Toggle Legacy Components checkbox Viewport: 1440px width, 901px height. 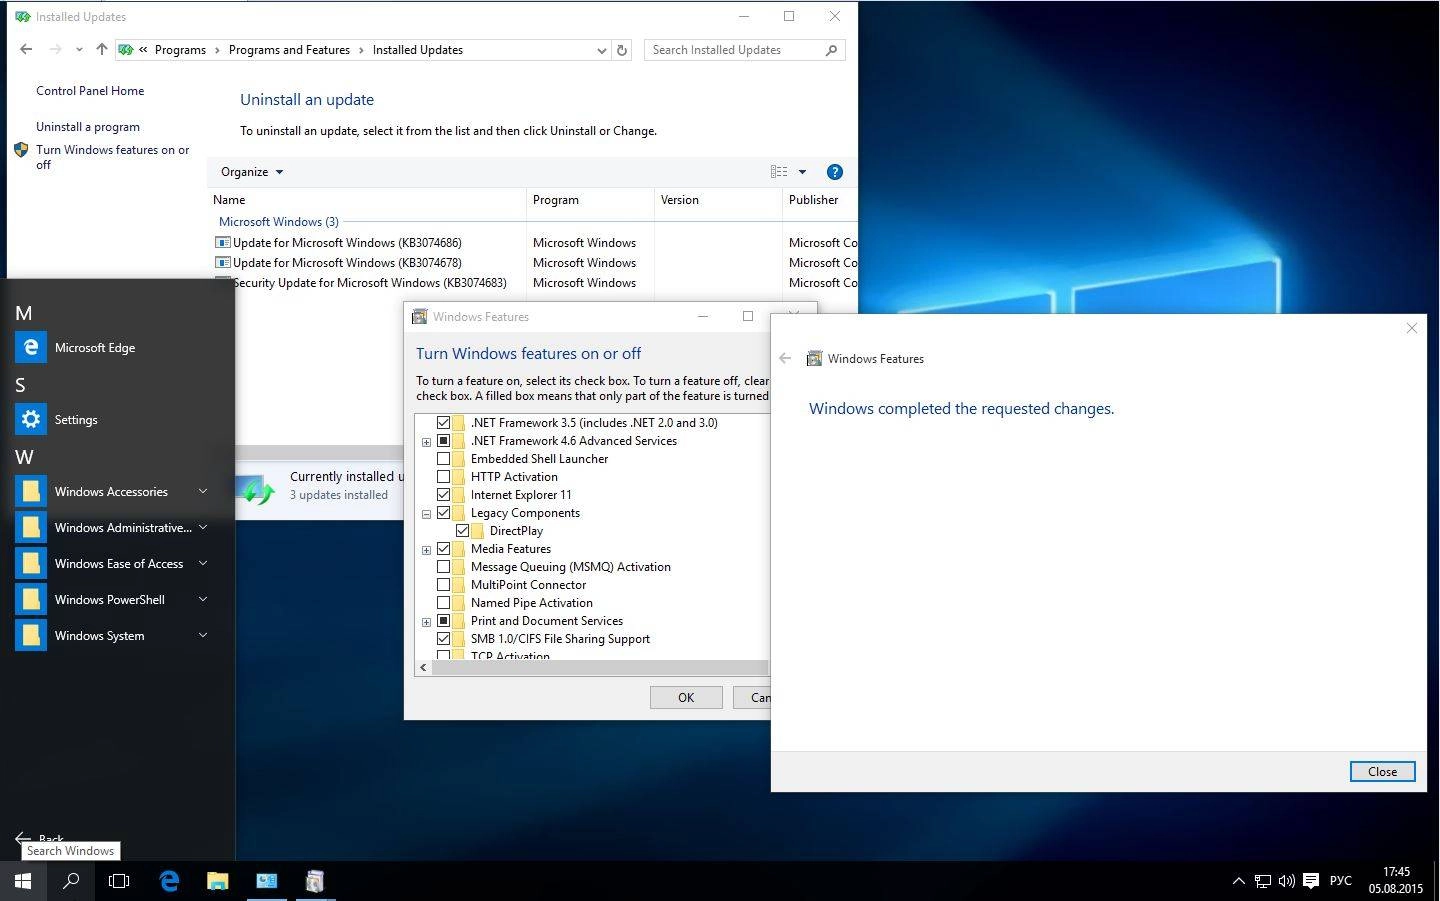(x=443, y=513)
